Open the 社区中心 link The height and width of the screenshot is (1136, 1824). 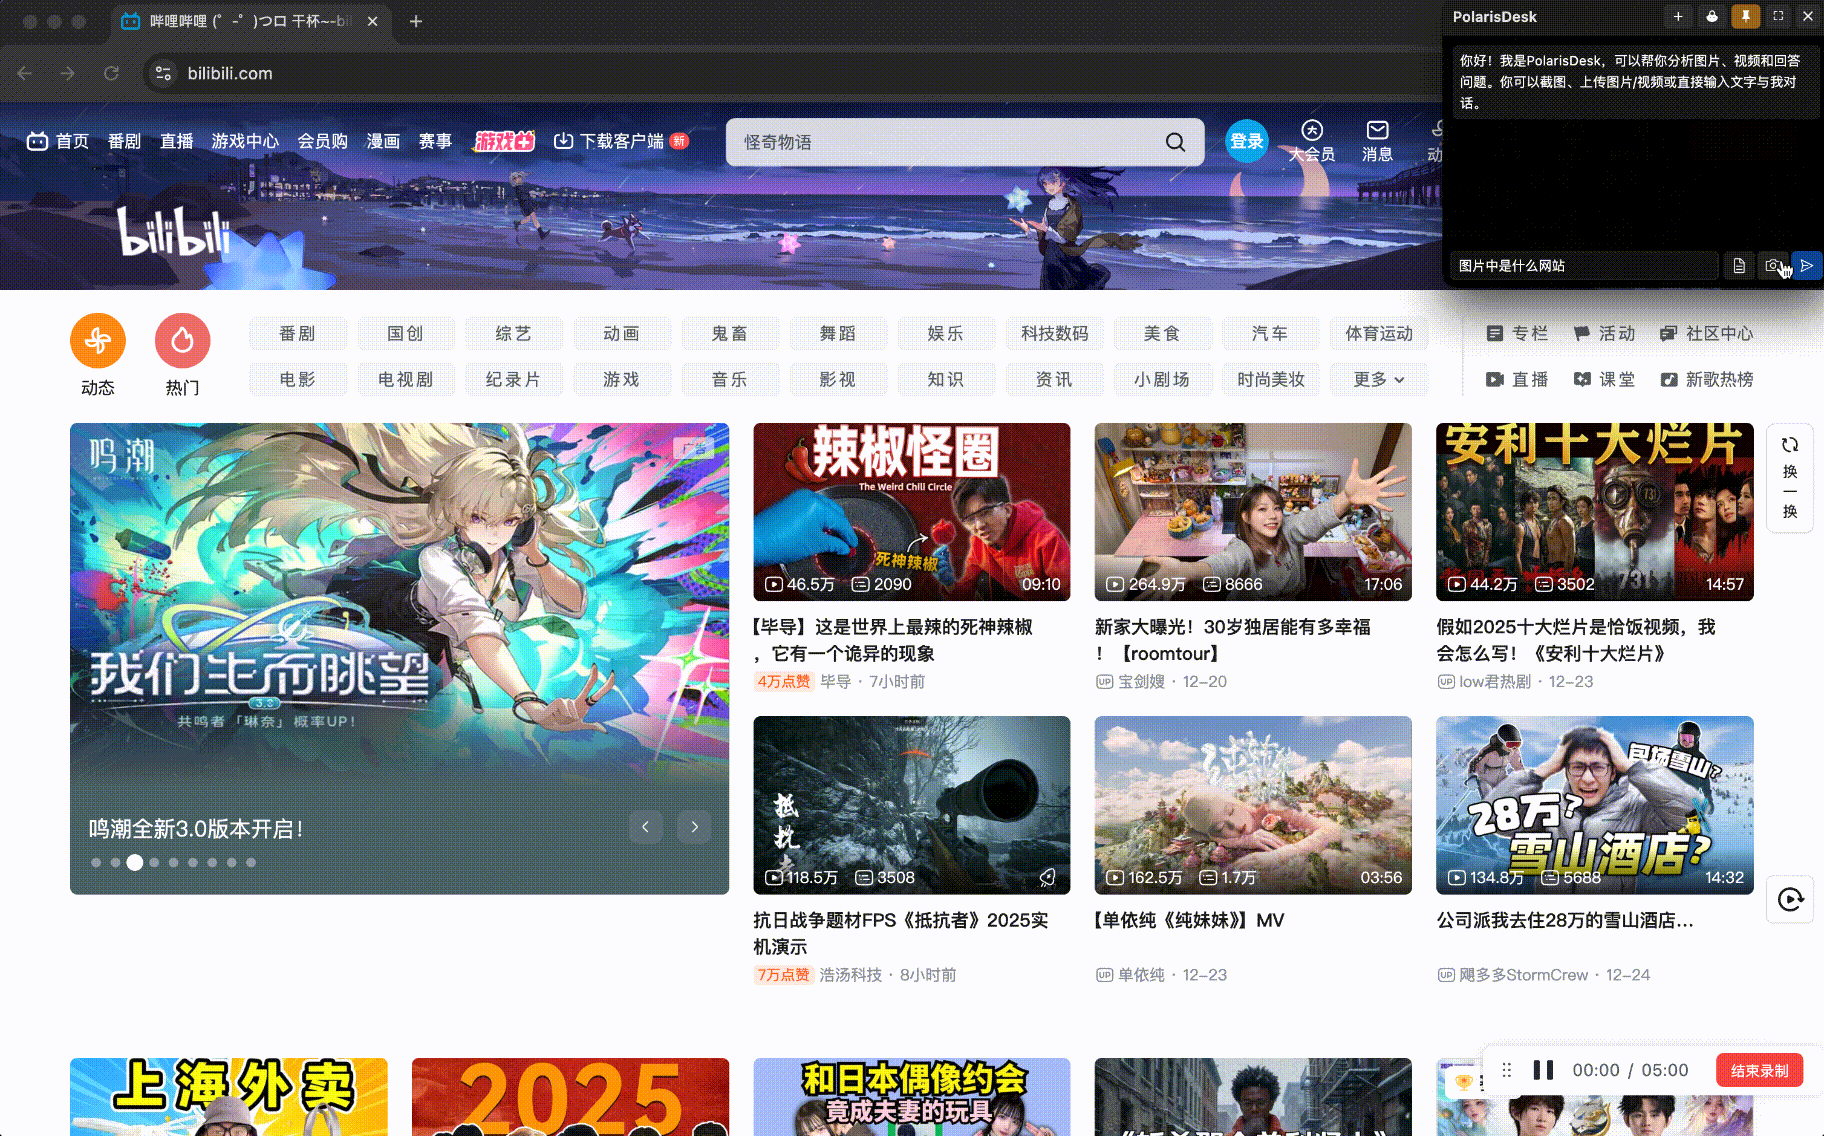coord(1707,334)
